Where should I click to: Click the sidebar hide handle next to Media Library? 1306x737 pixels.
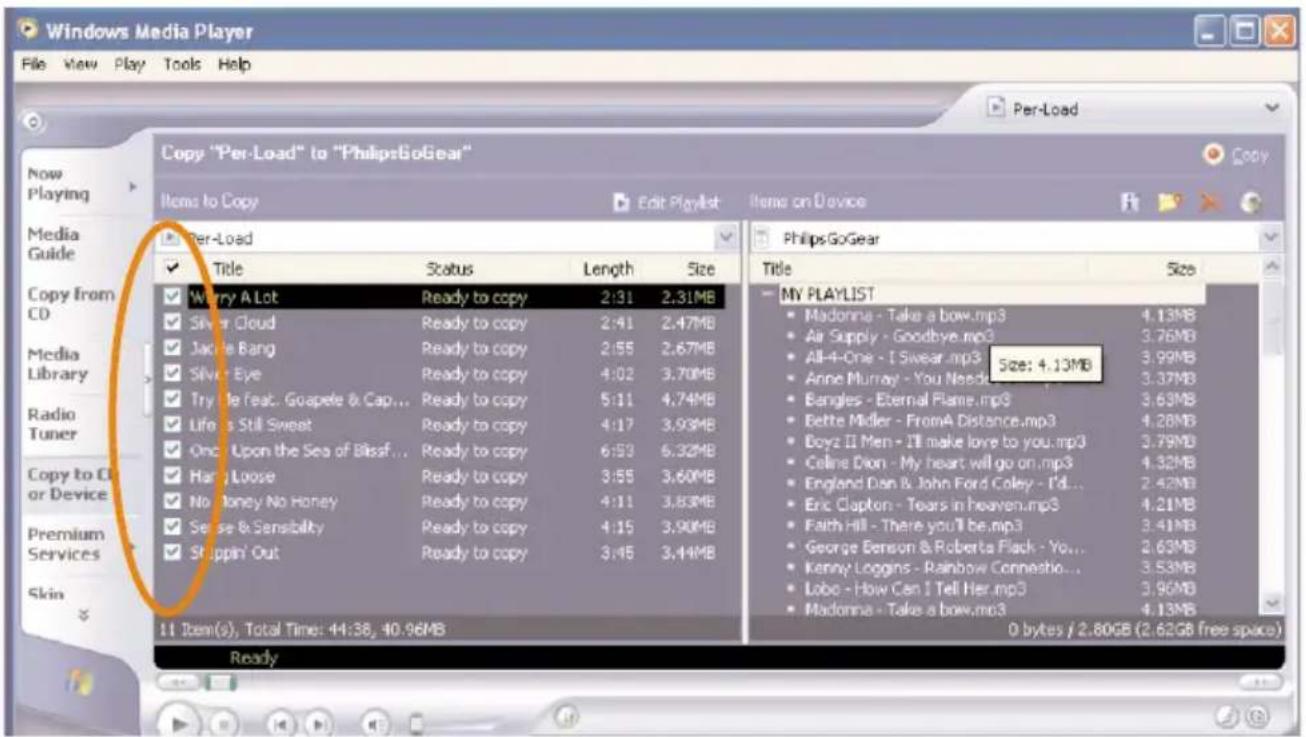[x=148, y=379]
